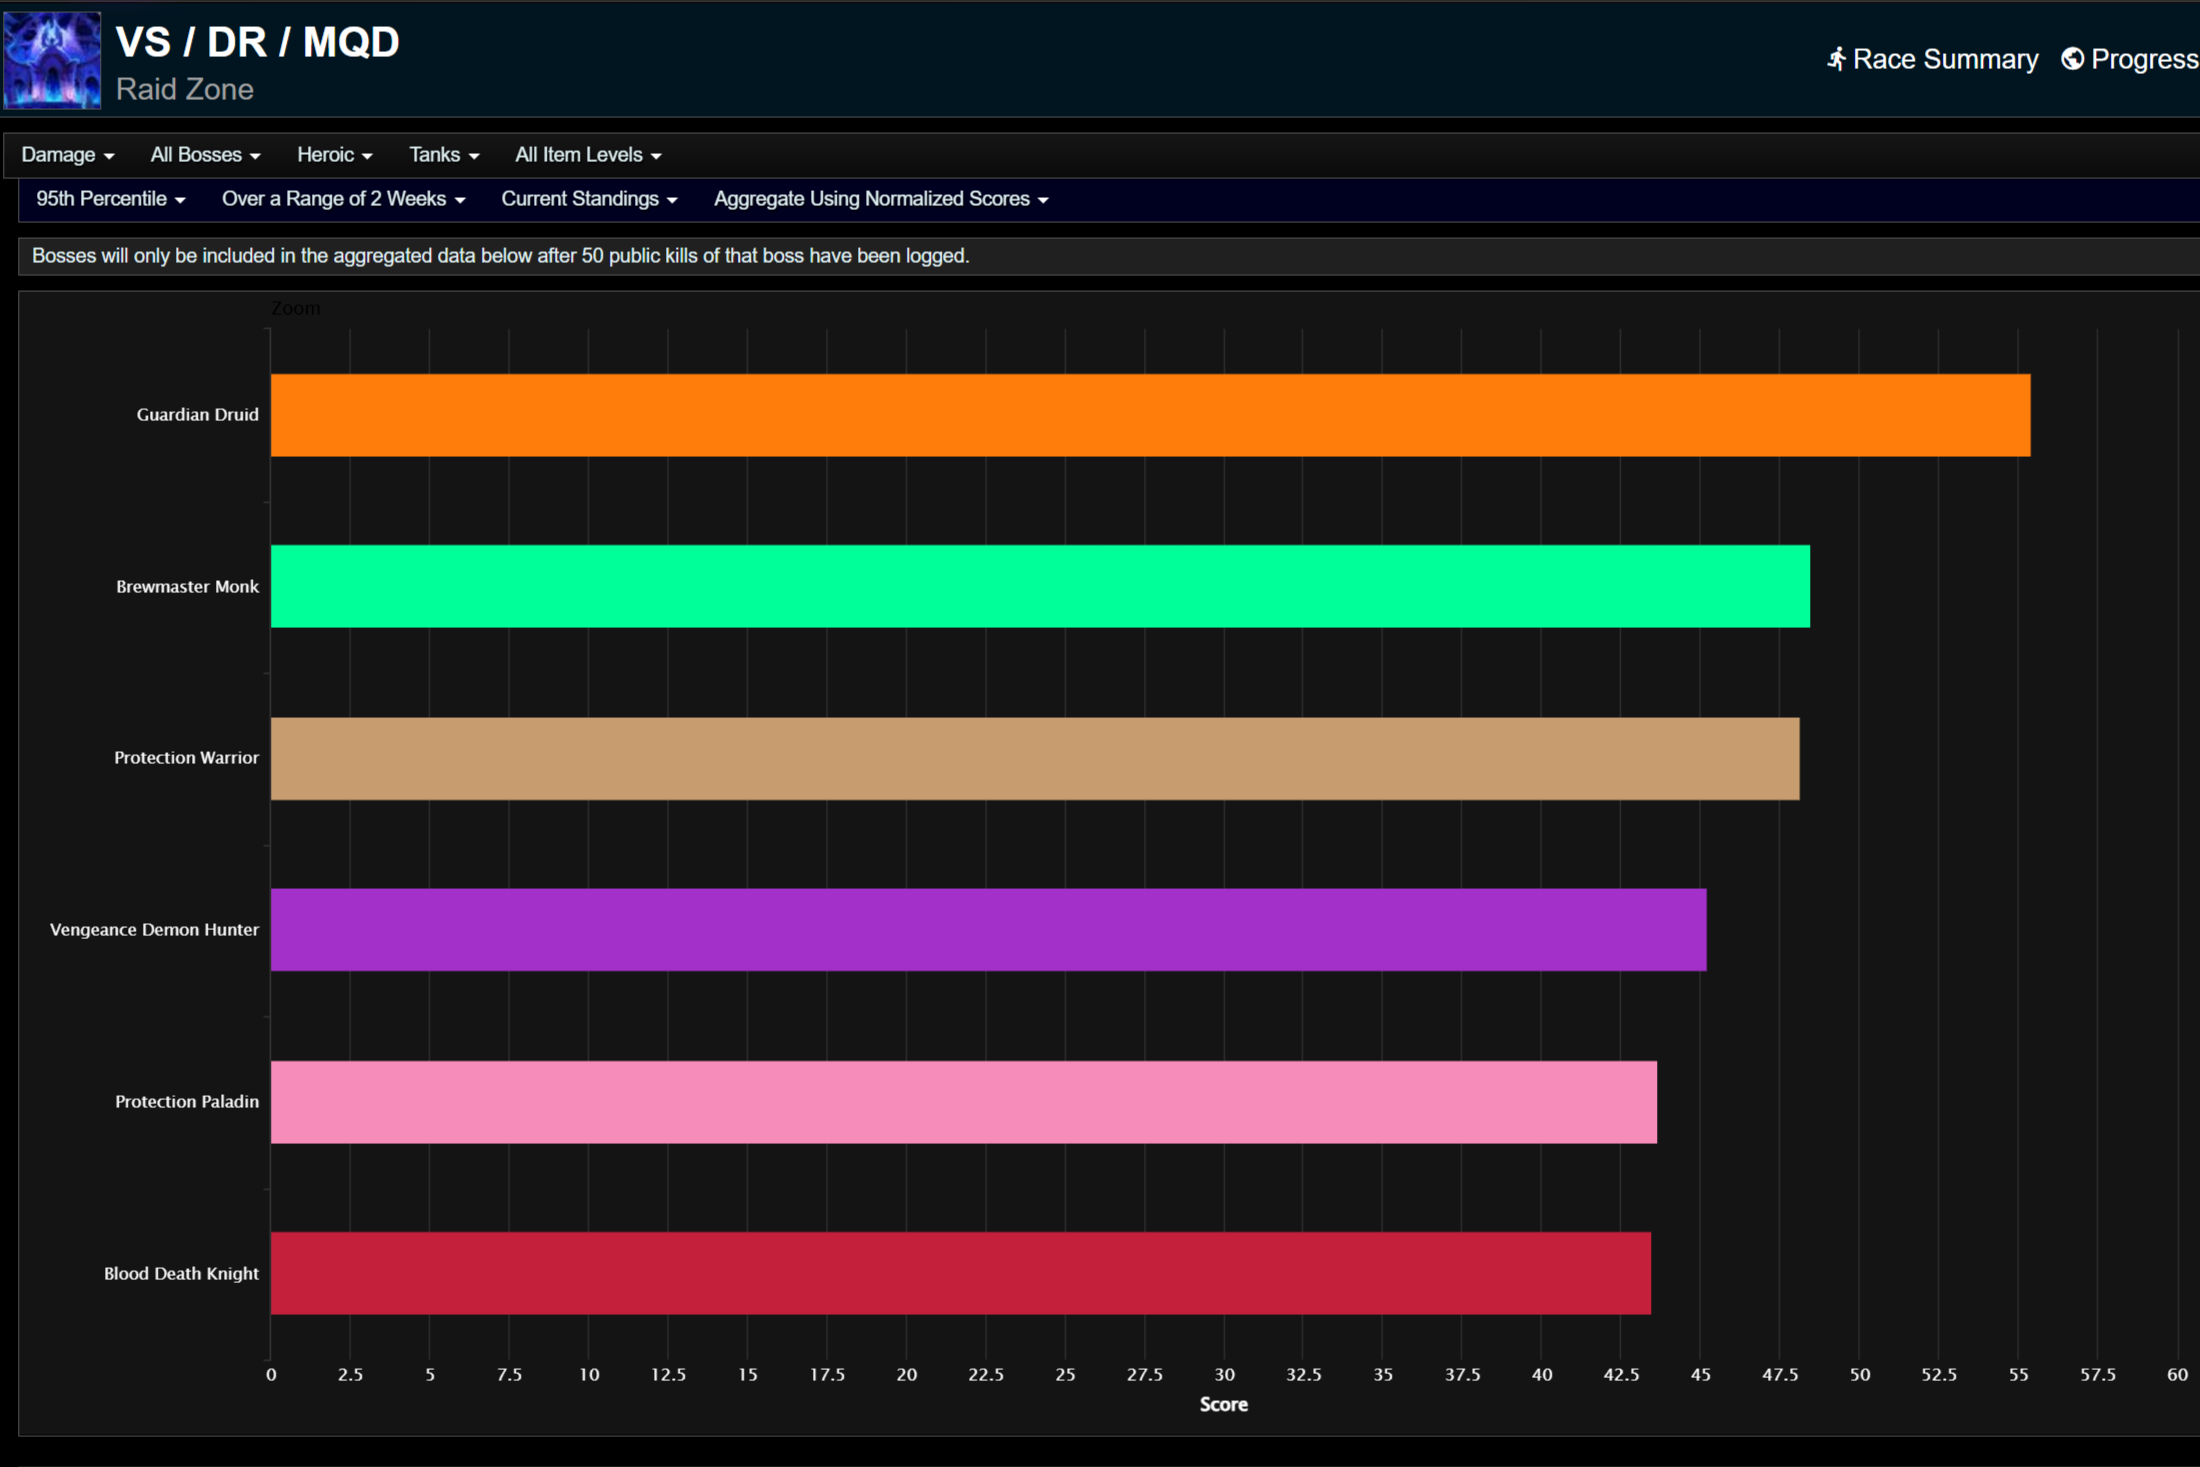Click the Progress globe icon
Screen dimensions: 2200x1467
coord(2073,60)
